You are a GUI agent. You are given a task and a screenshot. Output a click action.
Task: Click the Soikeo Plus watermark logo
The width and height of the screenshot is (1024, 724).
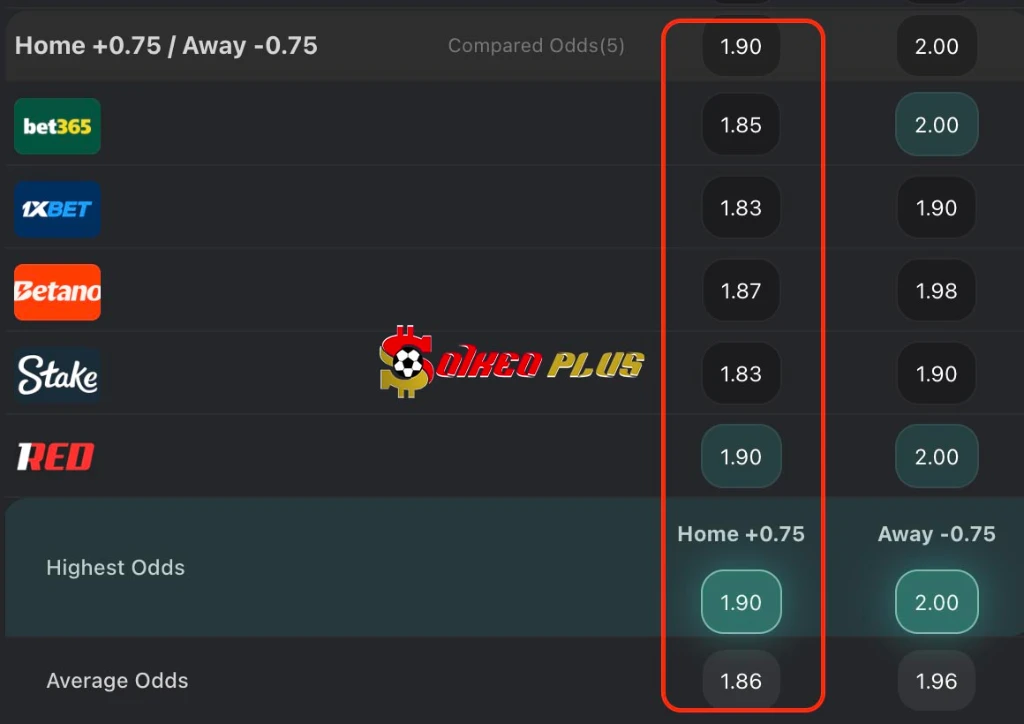coord(511,362)
